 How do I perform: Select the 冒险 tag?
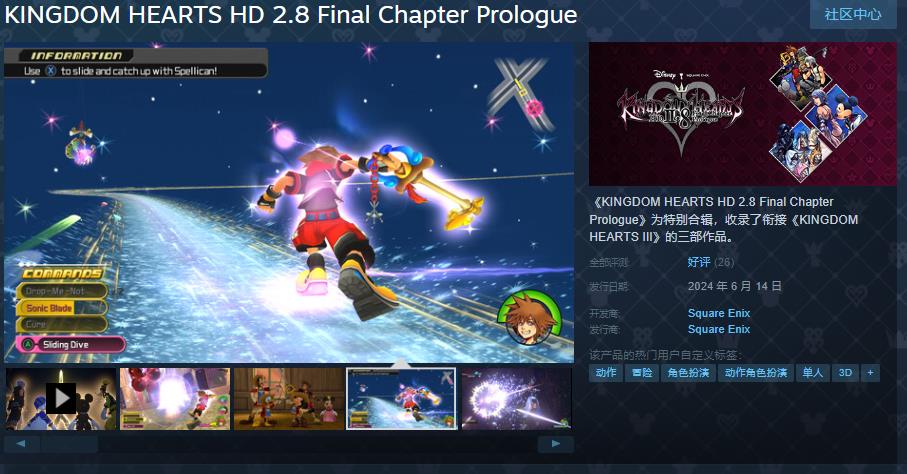[642, 373]
